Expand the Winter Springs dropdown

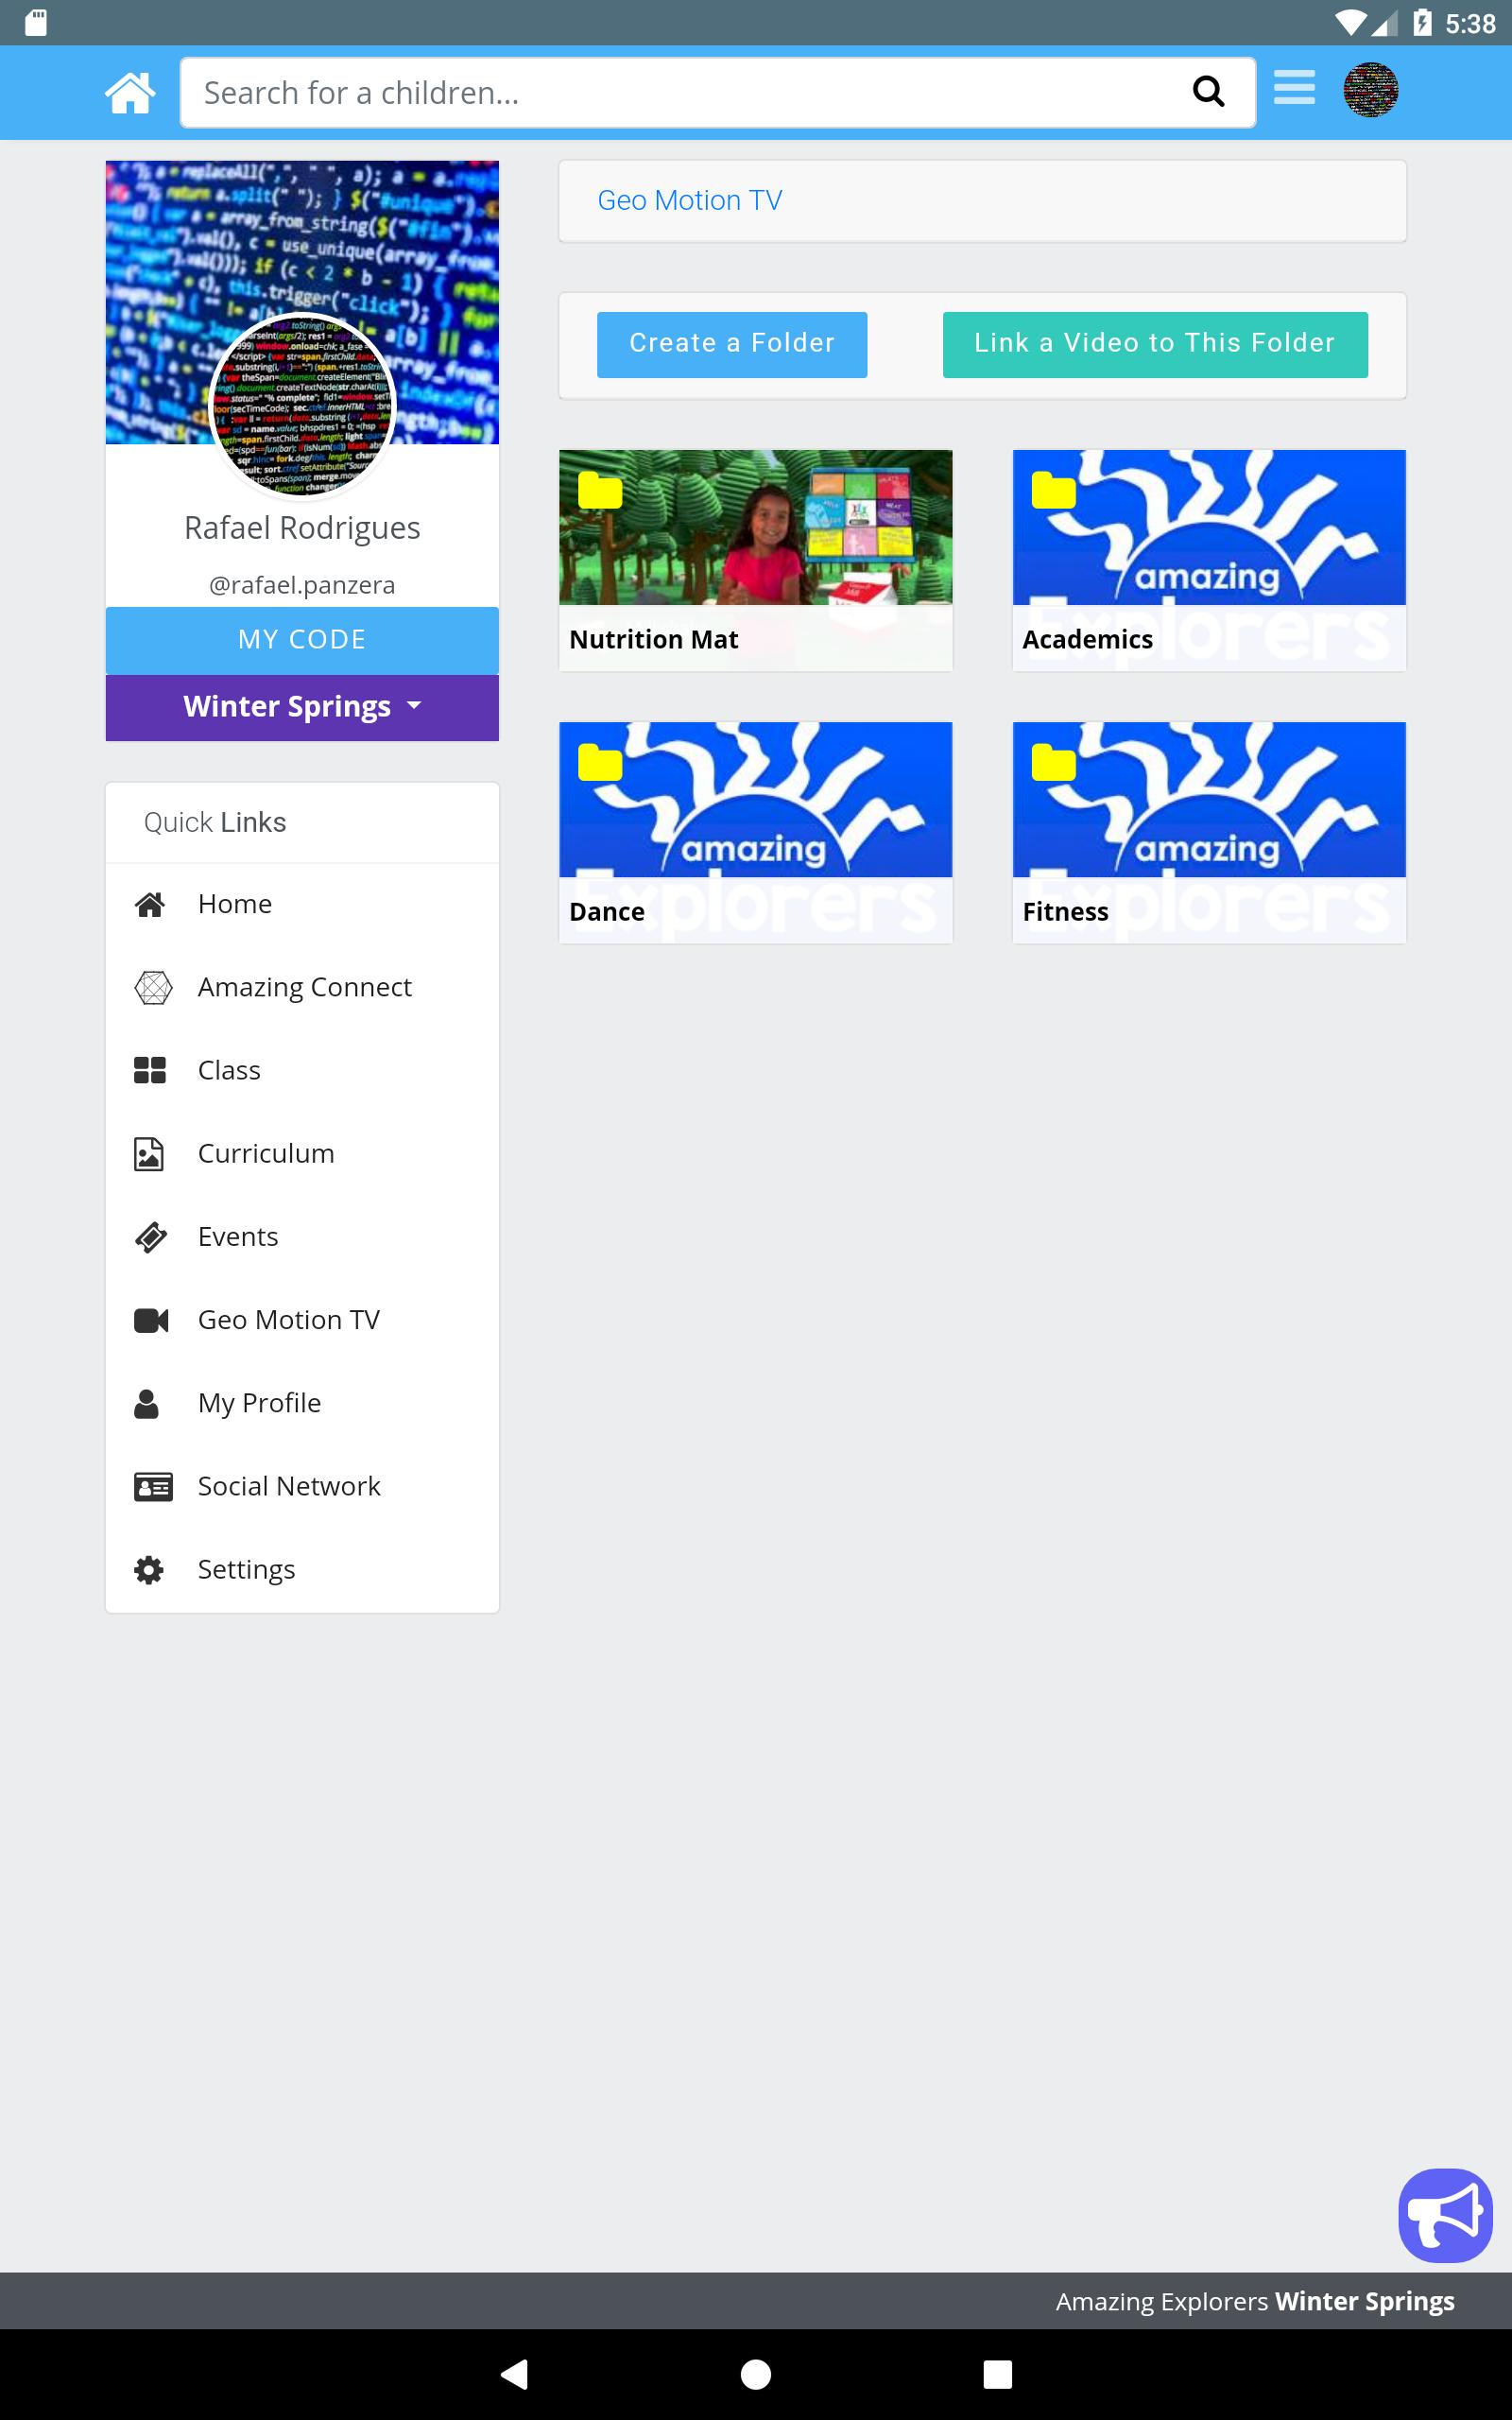(302, 707)
